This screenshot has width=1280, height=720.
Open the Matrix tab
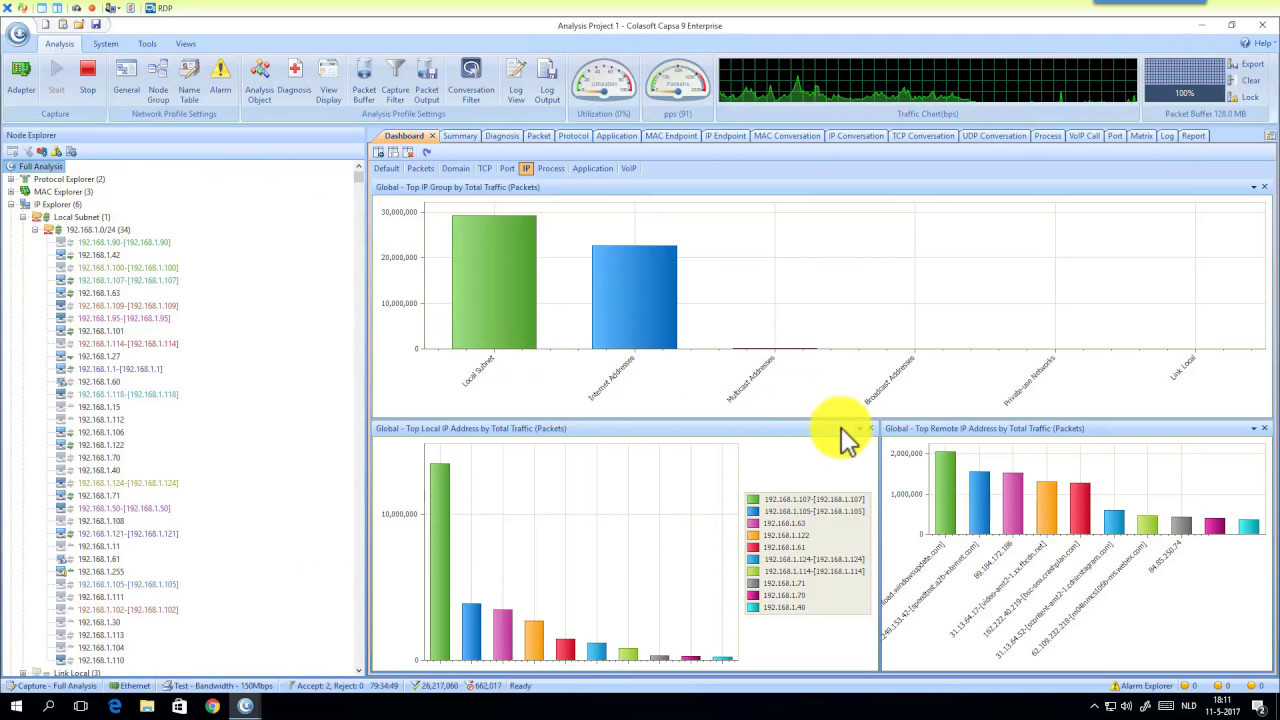[1141, 136]
